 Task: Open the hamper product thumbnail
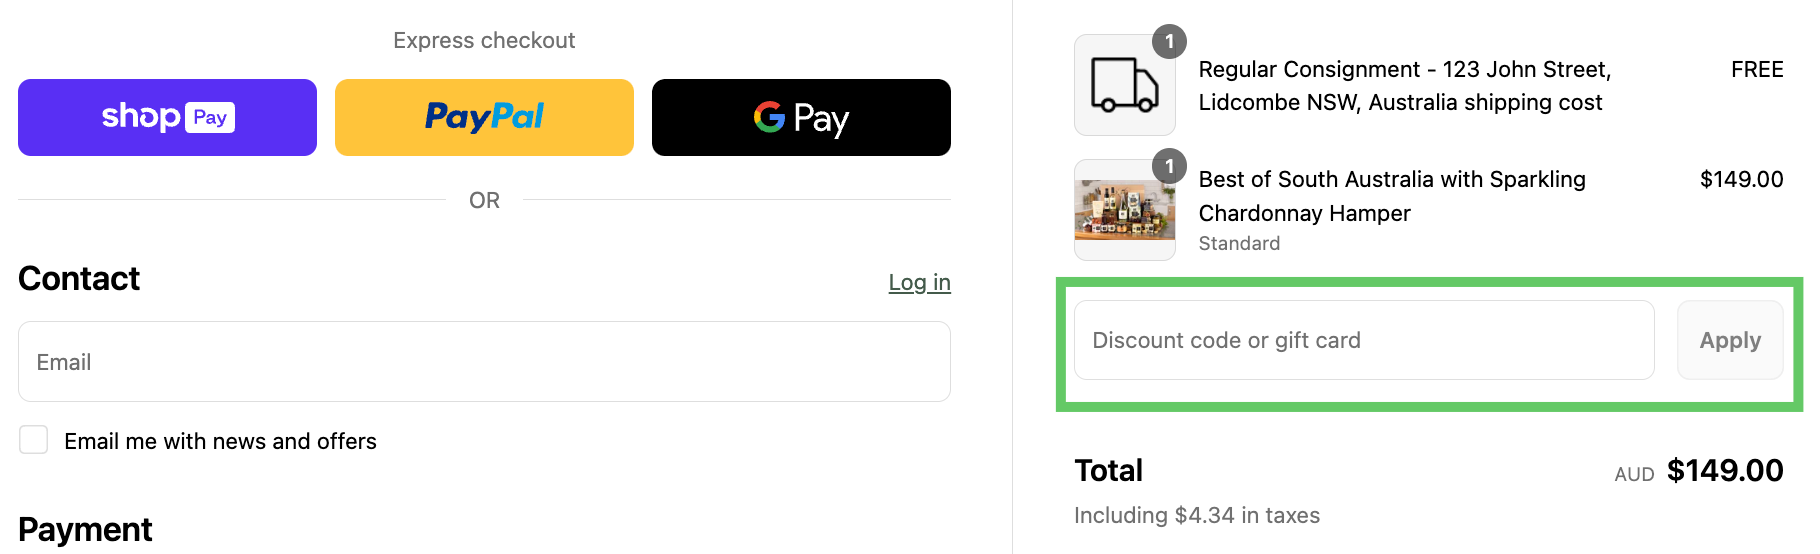coord(1125,210)
